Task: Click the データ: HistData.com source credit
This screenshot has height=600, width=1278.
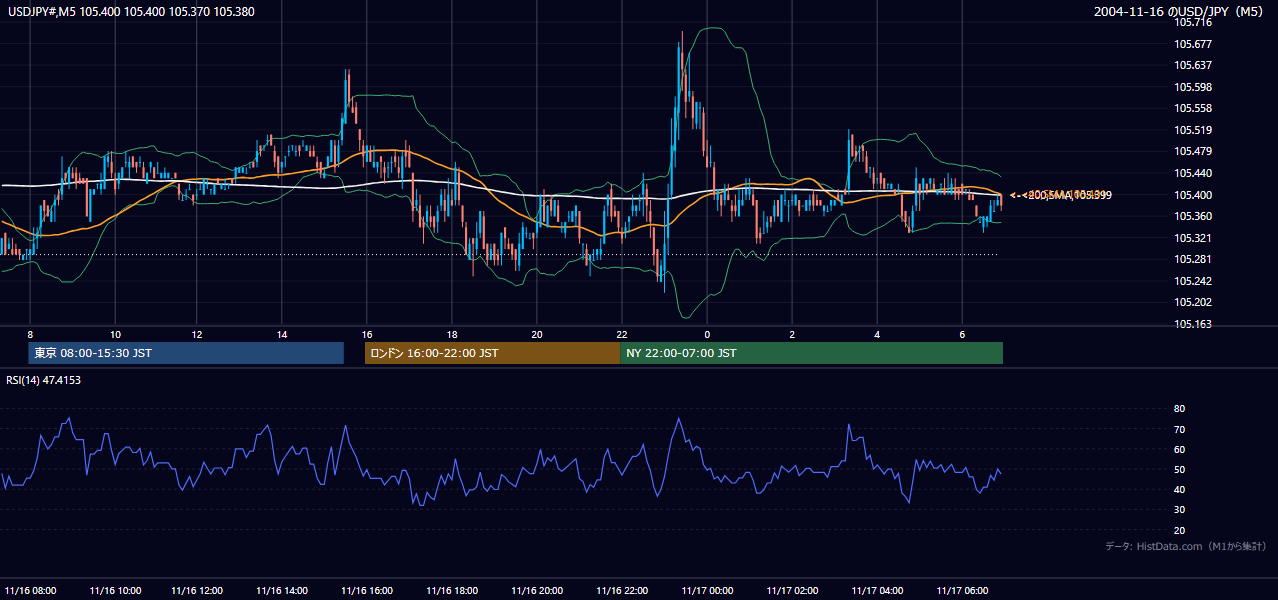Action: click(1186, 546)
